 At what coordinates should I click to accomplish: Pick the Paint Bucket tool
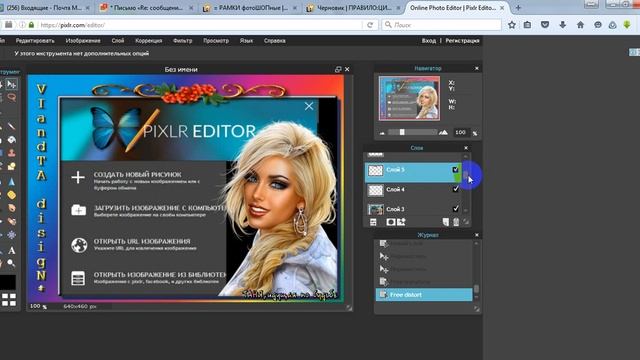coord(11,140)
